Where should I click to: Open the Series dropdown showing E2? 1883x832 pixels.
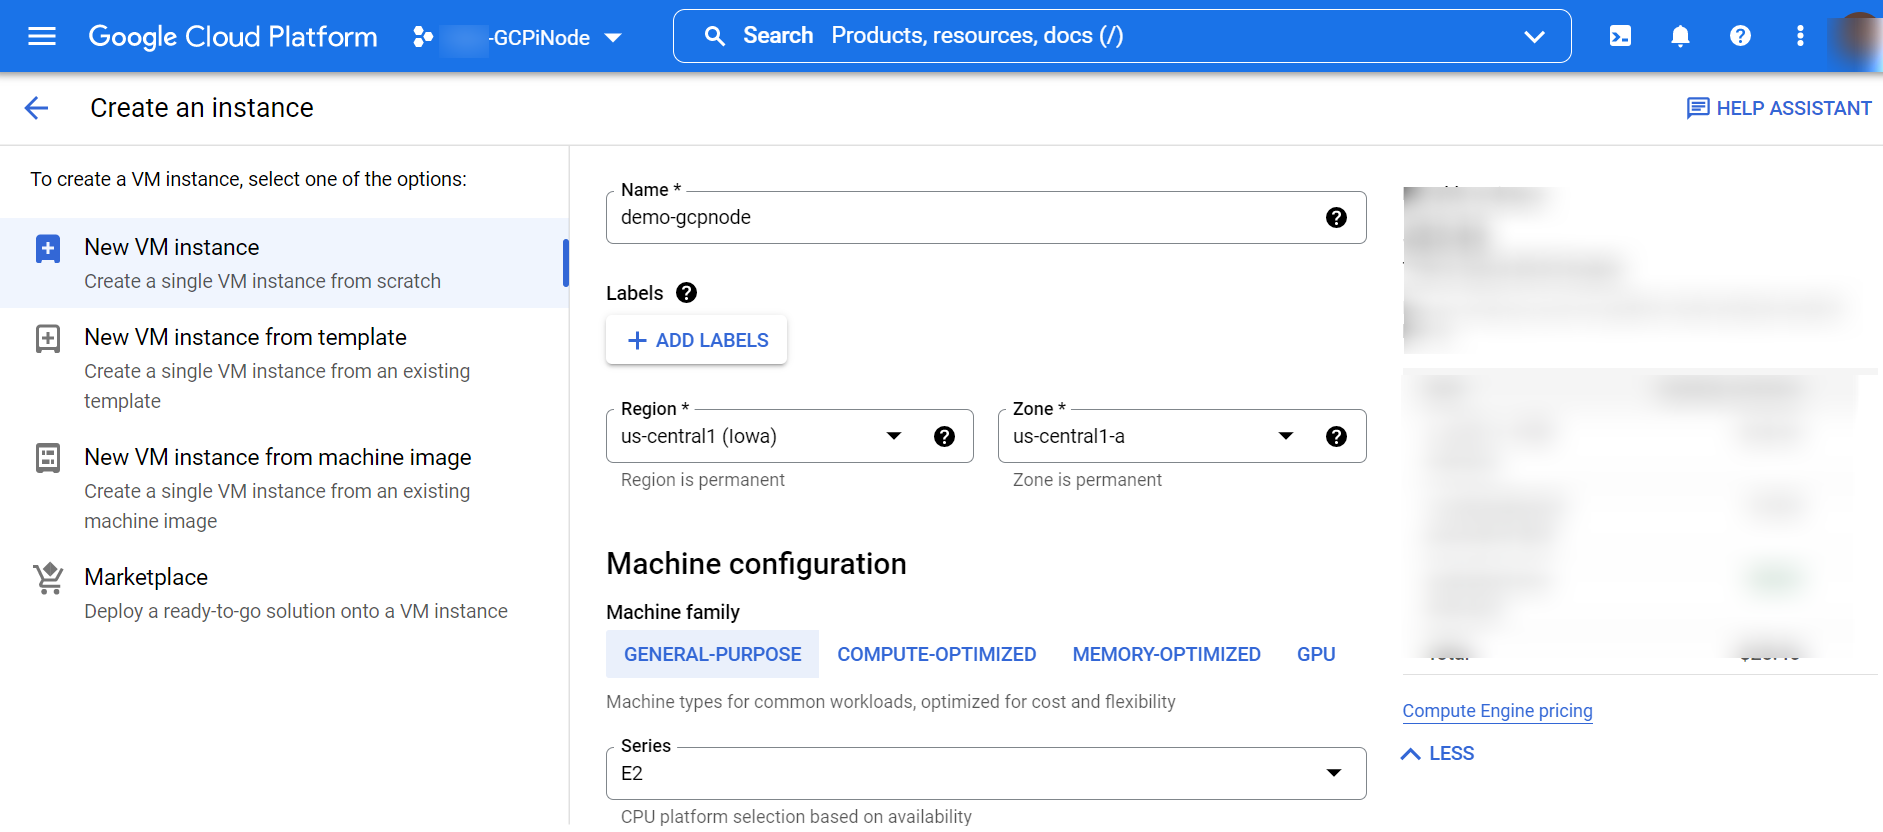tap(986, 773)
